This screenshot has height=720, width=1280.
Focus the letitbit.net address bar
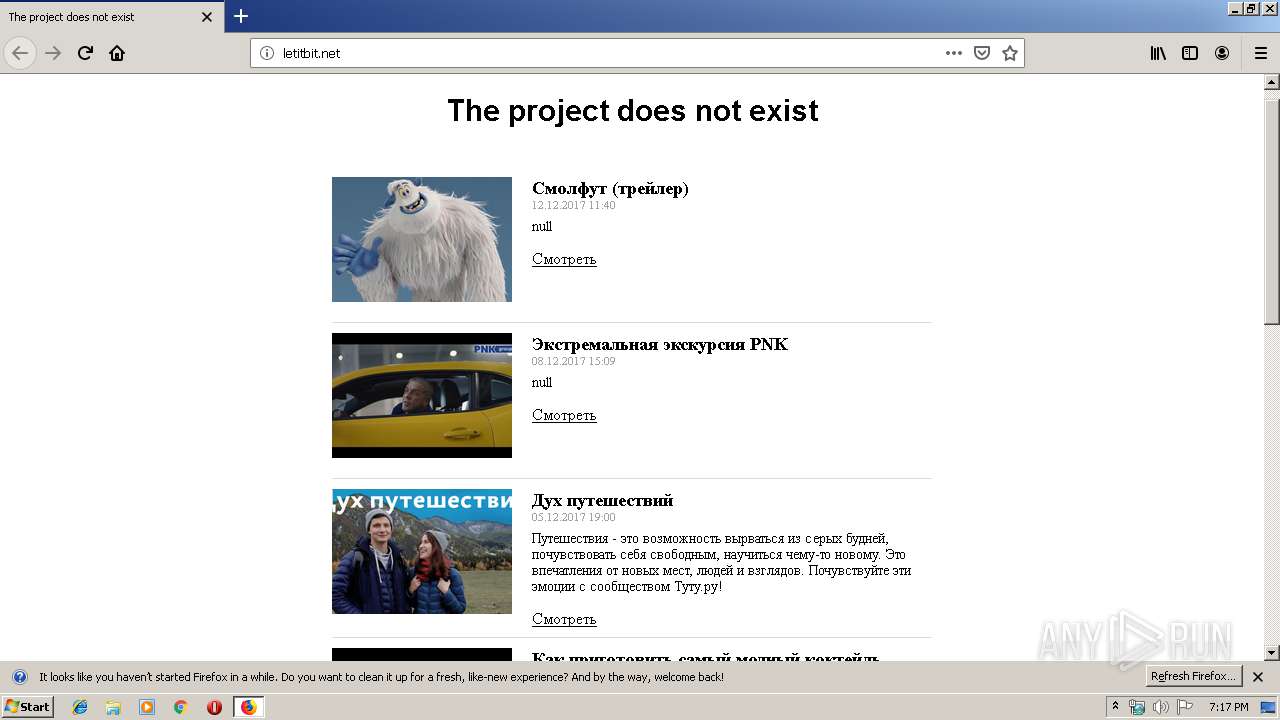637,53
